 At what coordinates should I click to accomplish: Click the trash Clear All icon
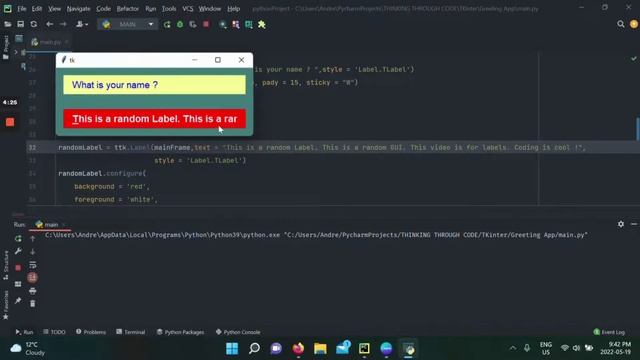[33, 304]
